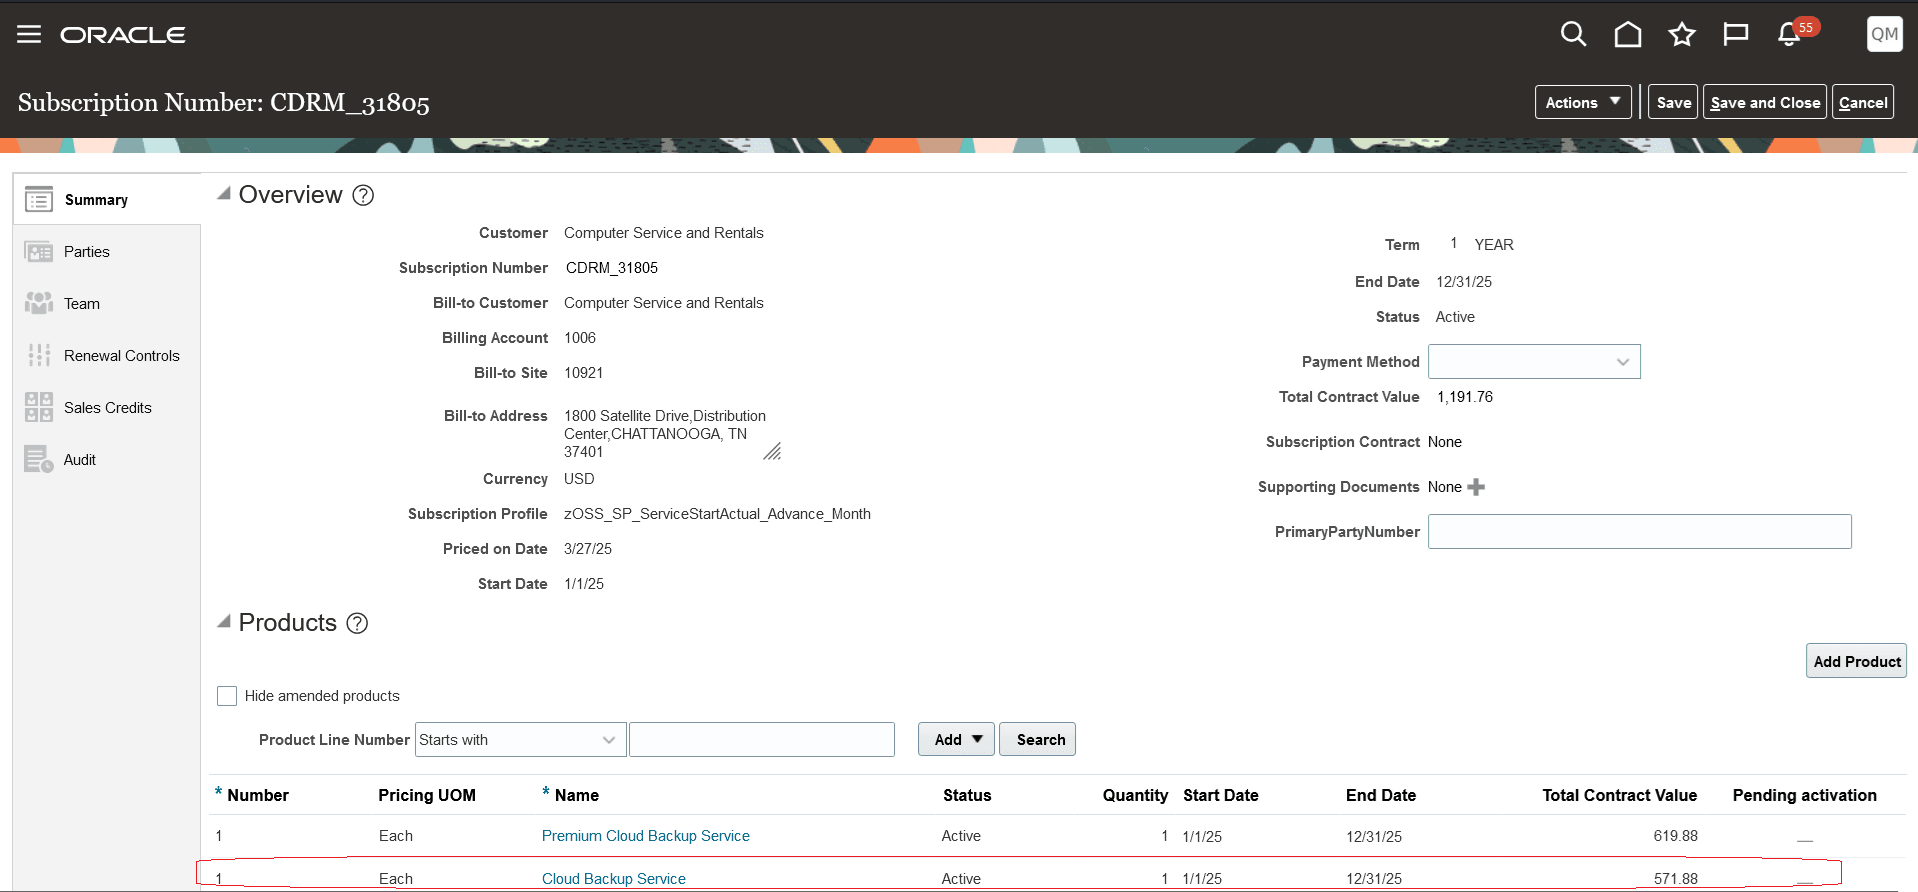
Task: Click the Team tab icon
Action: click(39, 304)
